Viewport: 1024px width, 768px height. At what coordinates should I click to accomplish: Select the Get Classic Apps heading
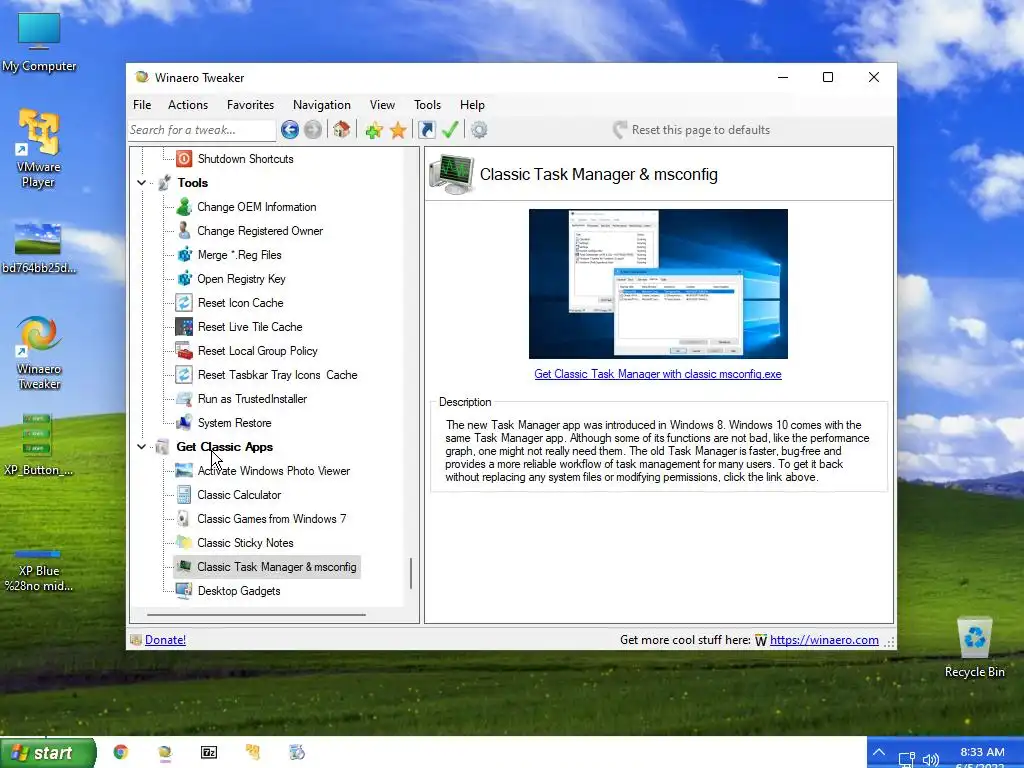click(x=225, y=447)
